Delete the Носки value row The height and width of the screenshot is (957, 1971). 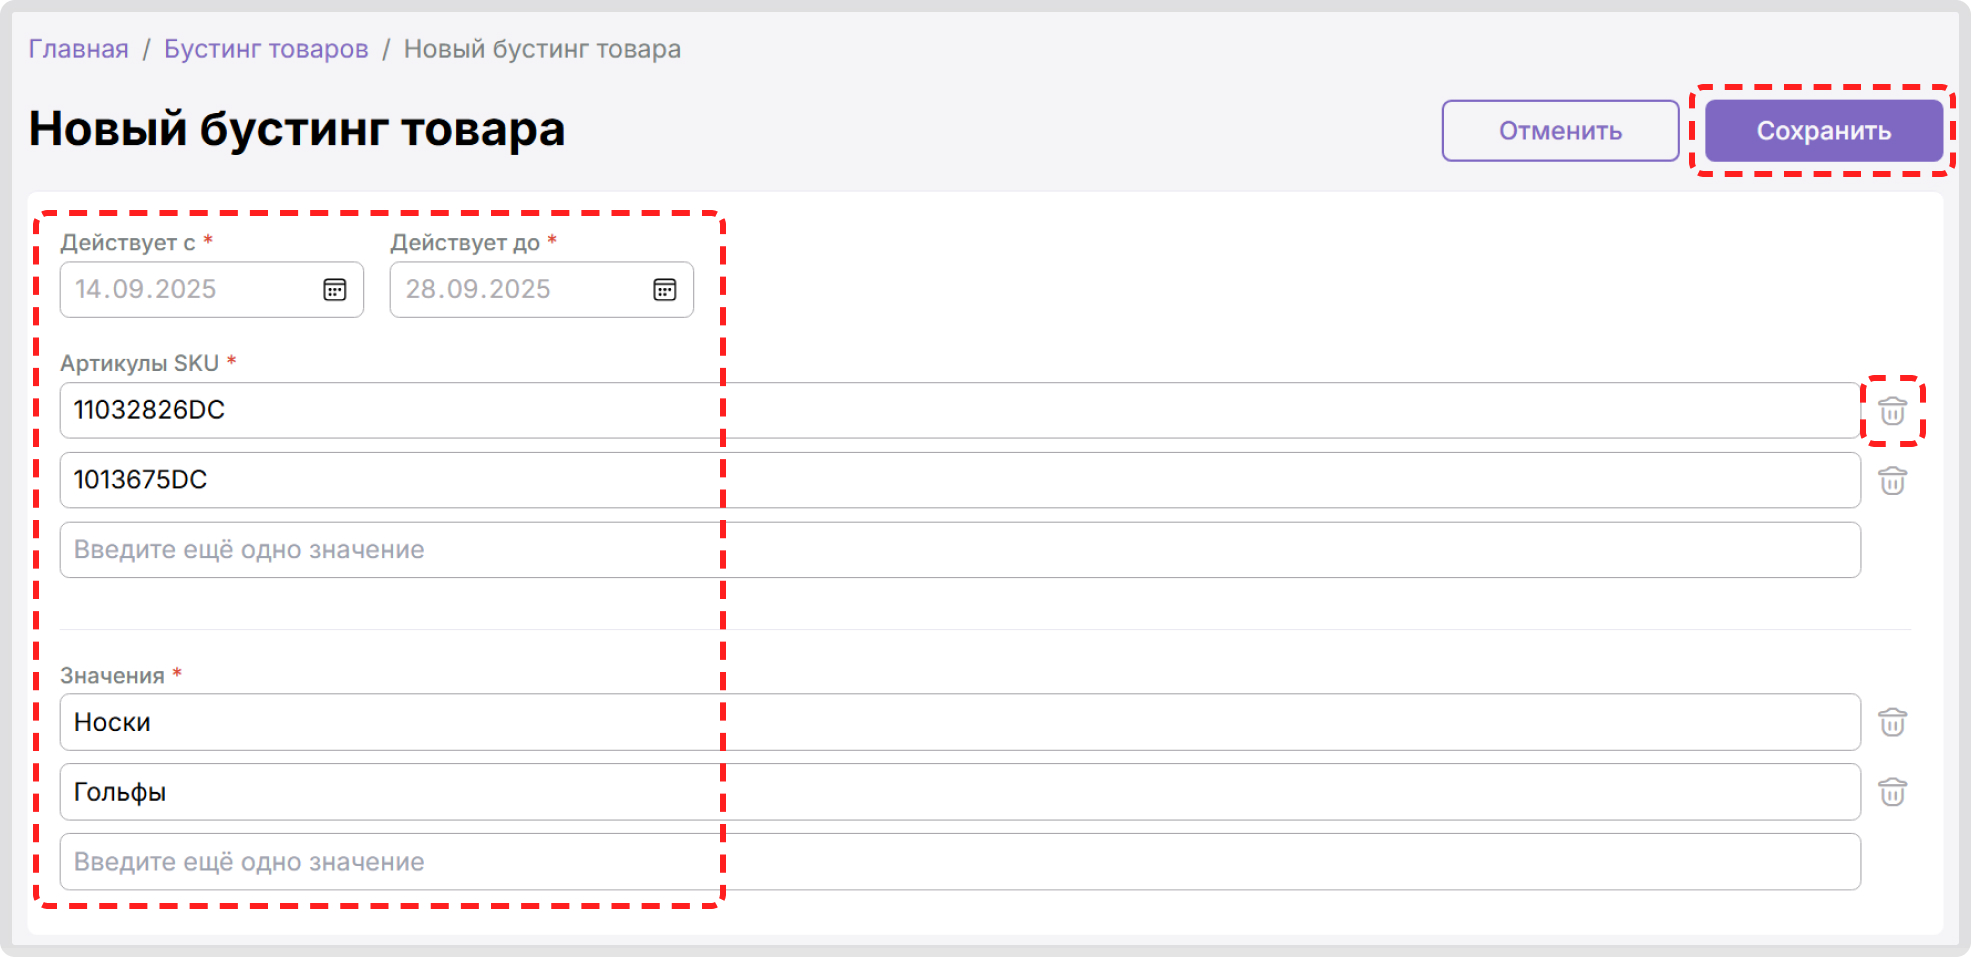click(x=1892, y=722)
